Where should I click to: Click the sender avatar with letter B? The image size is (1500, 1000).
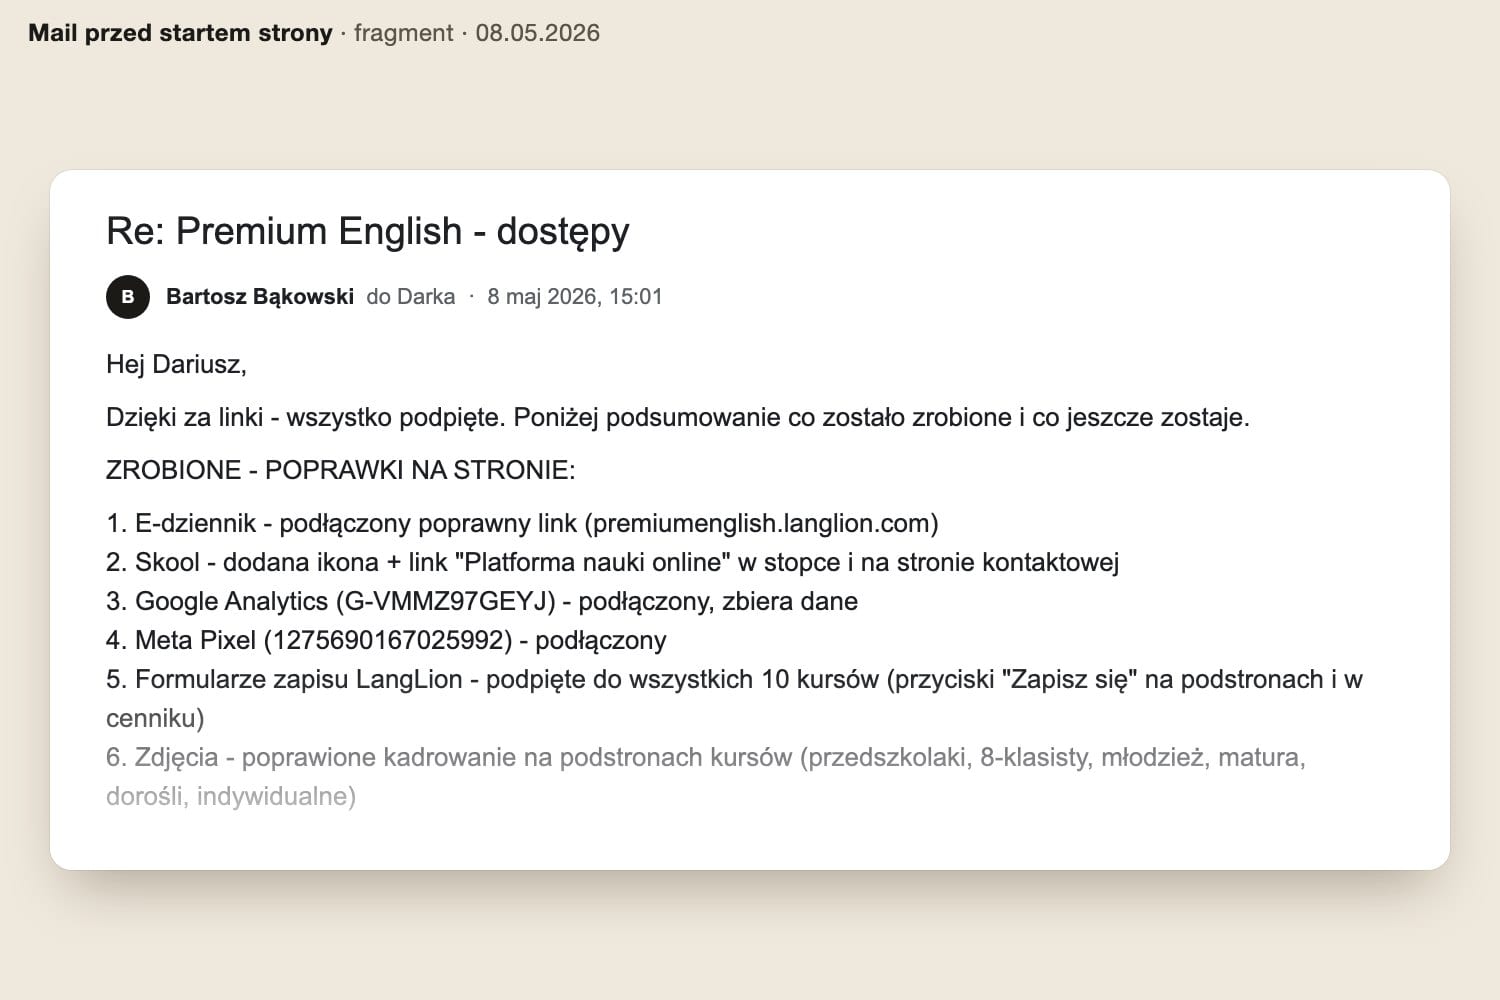(x=128, y=296)
